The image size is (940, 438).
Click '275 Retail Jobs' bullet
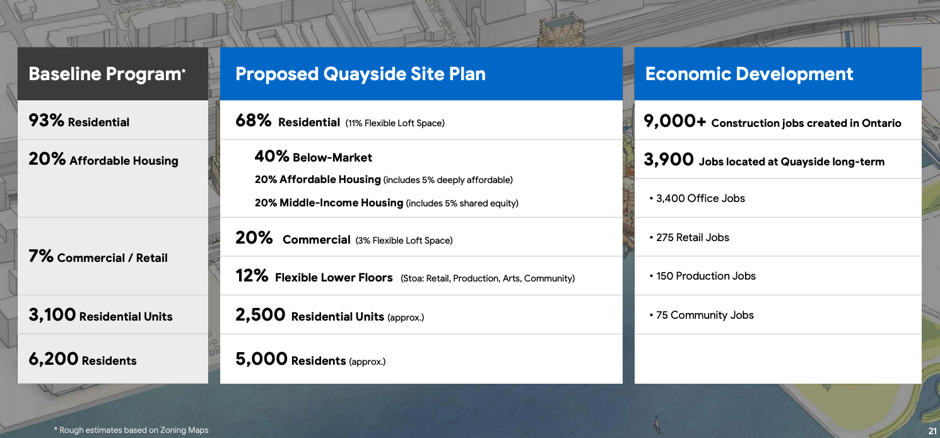coord(689,237)
